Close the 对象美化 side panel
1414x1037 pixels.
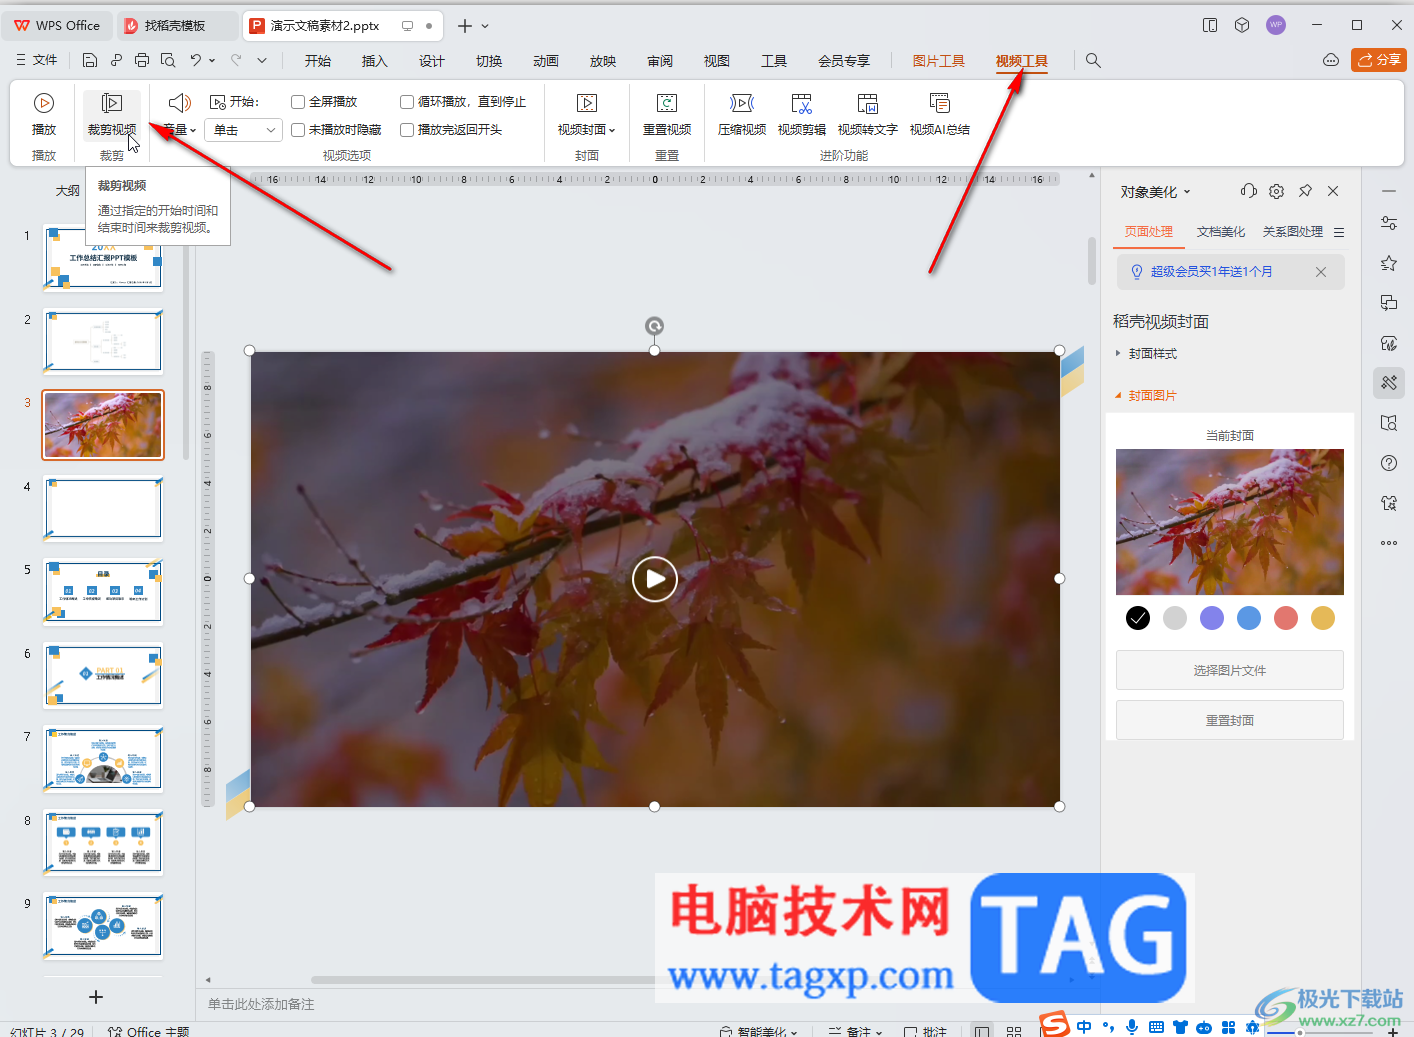tap(1333, 191)
